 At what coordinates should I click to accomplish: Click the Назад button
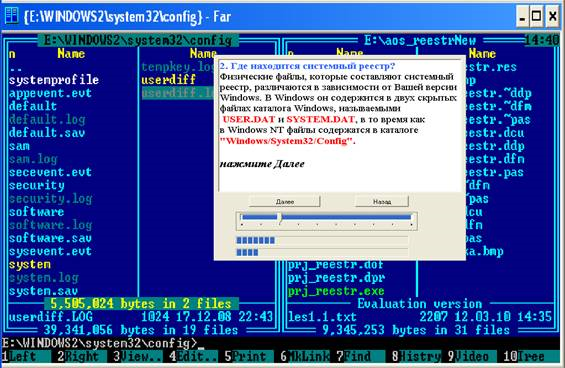382,201
